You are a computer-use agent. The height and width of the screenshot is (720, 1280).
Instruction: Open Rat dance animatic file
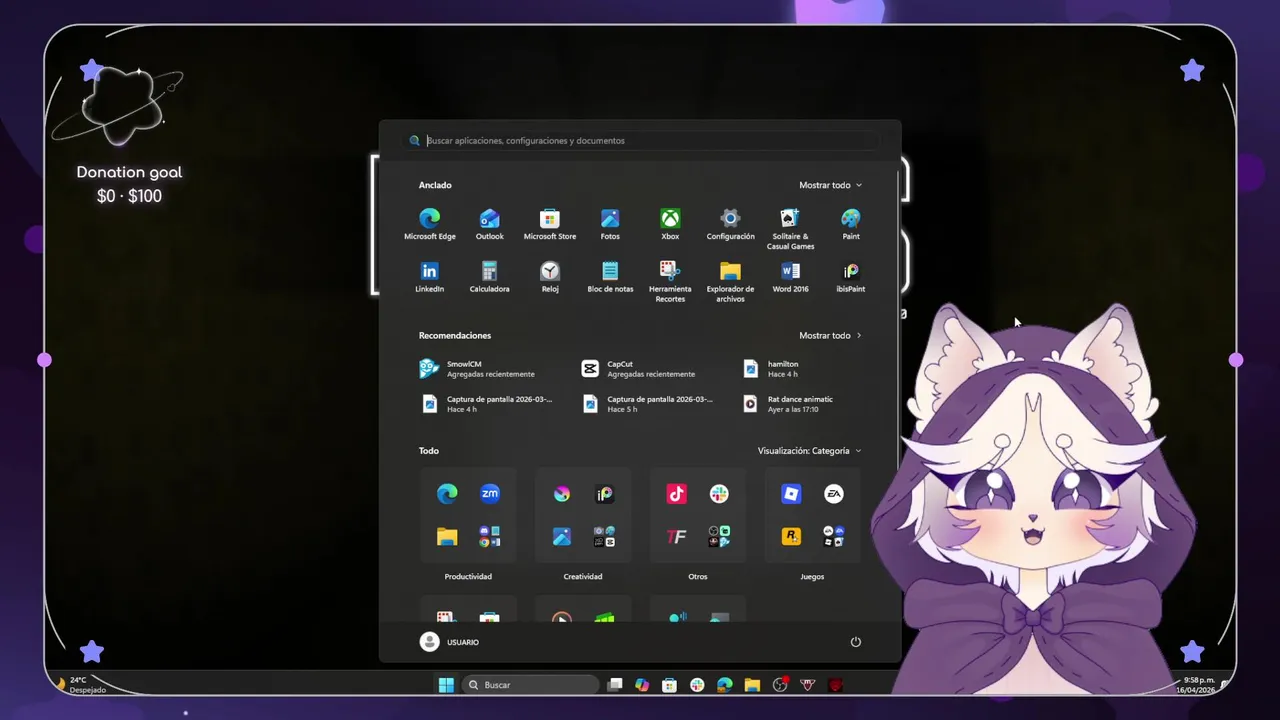788,404
